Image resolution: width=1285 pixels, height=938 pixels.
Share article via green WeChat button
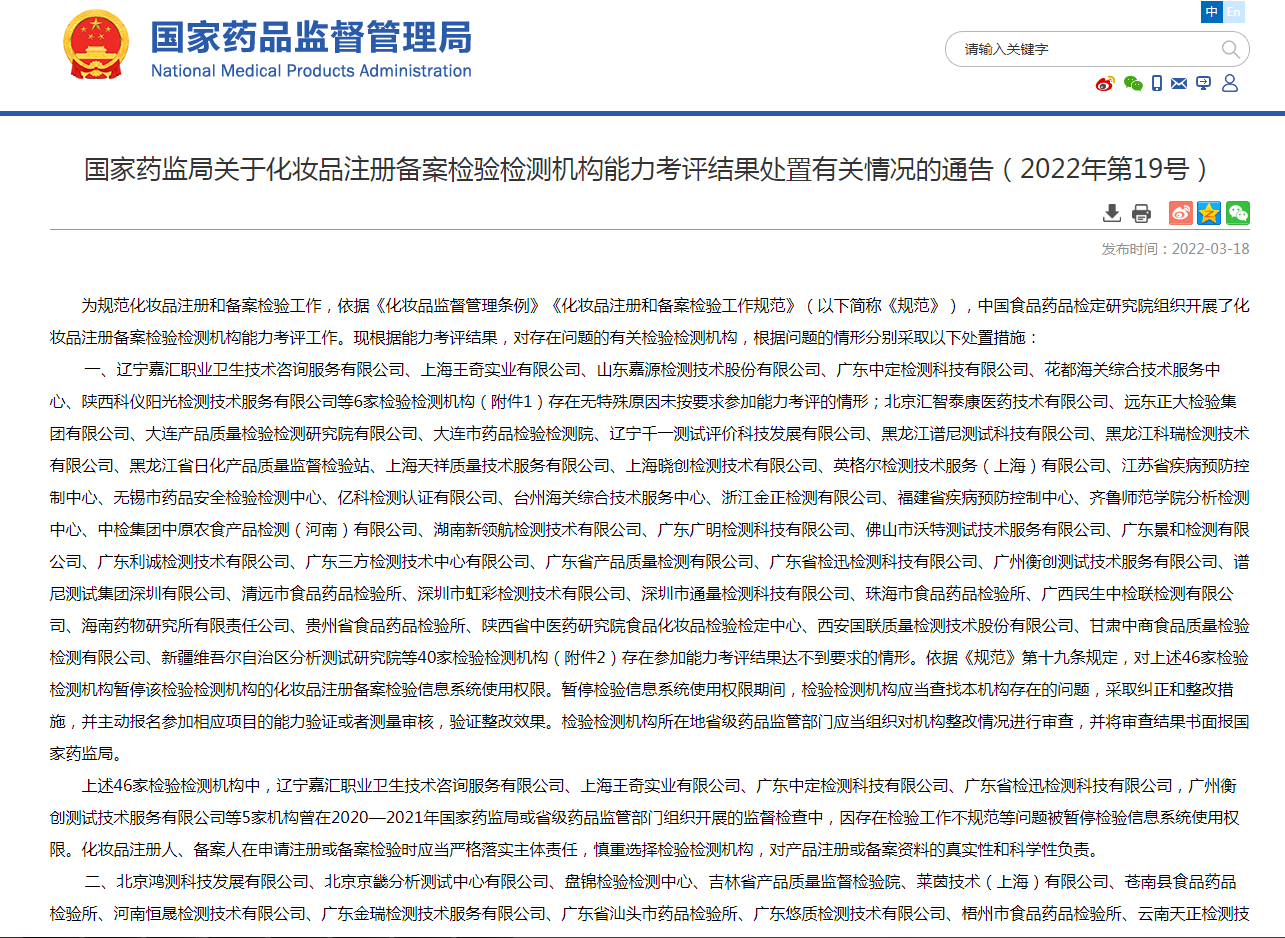pyautogui.click(x=1238, y=213)
